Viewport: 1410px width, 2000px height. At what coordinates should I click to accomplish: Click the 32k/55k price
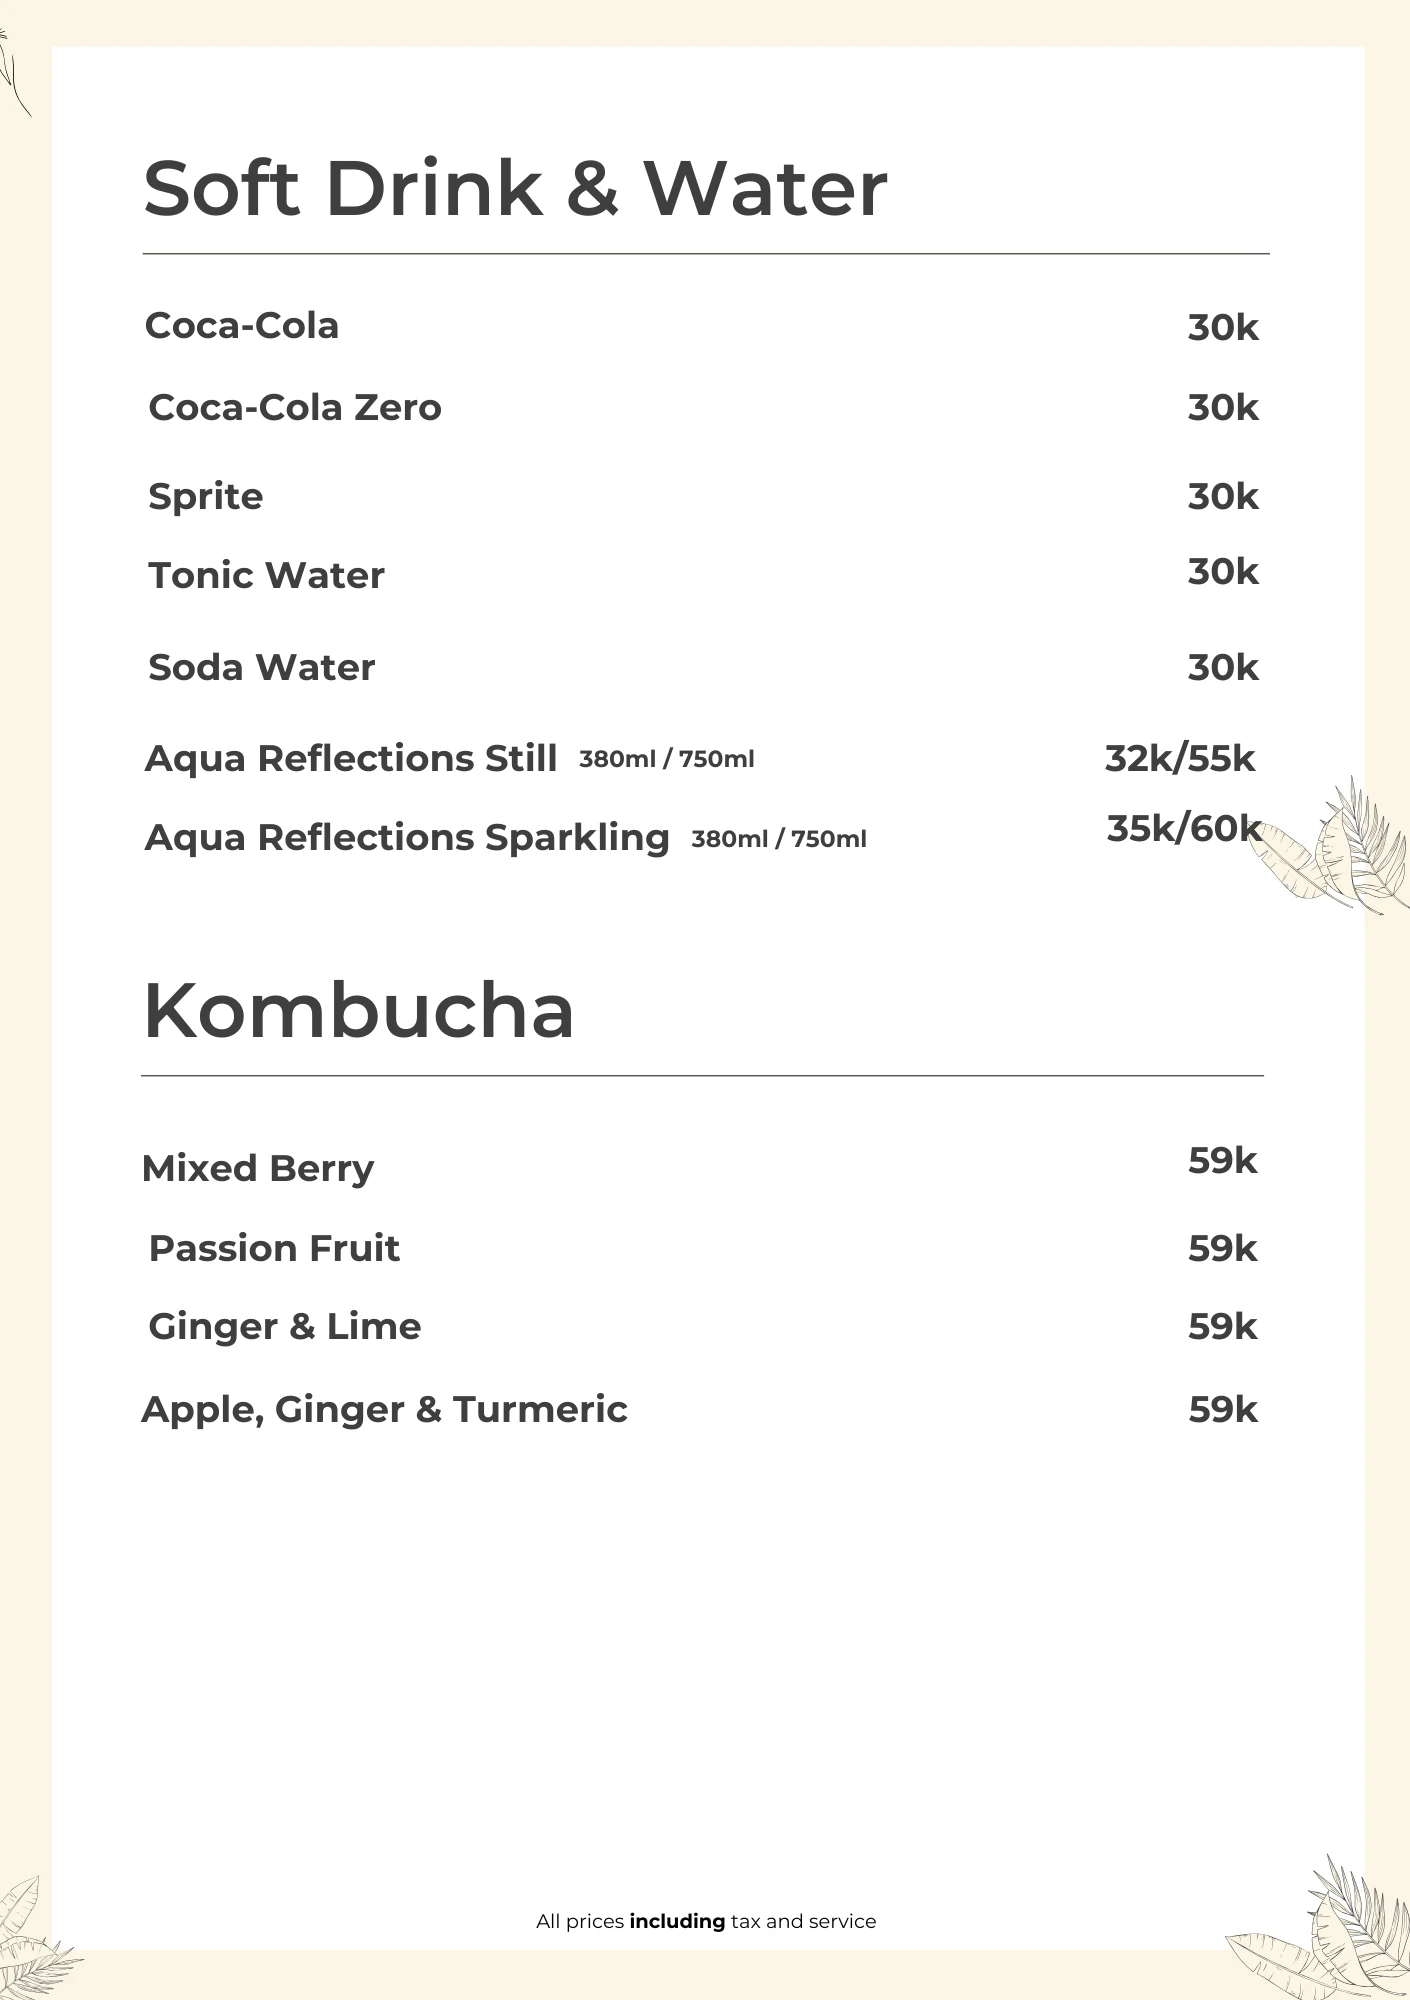point(1180,759)
